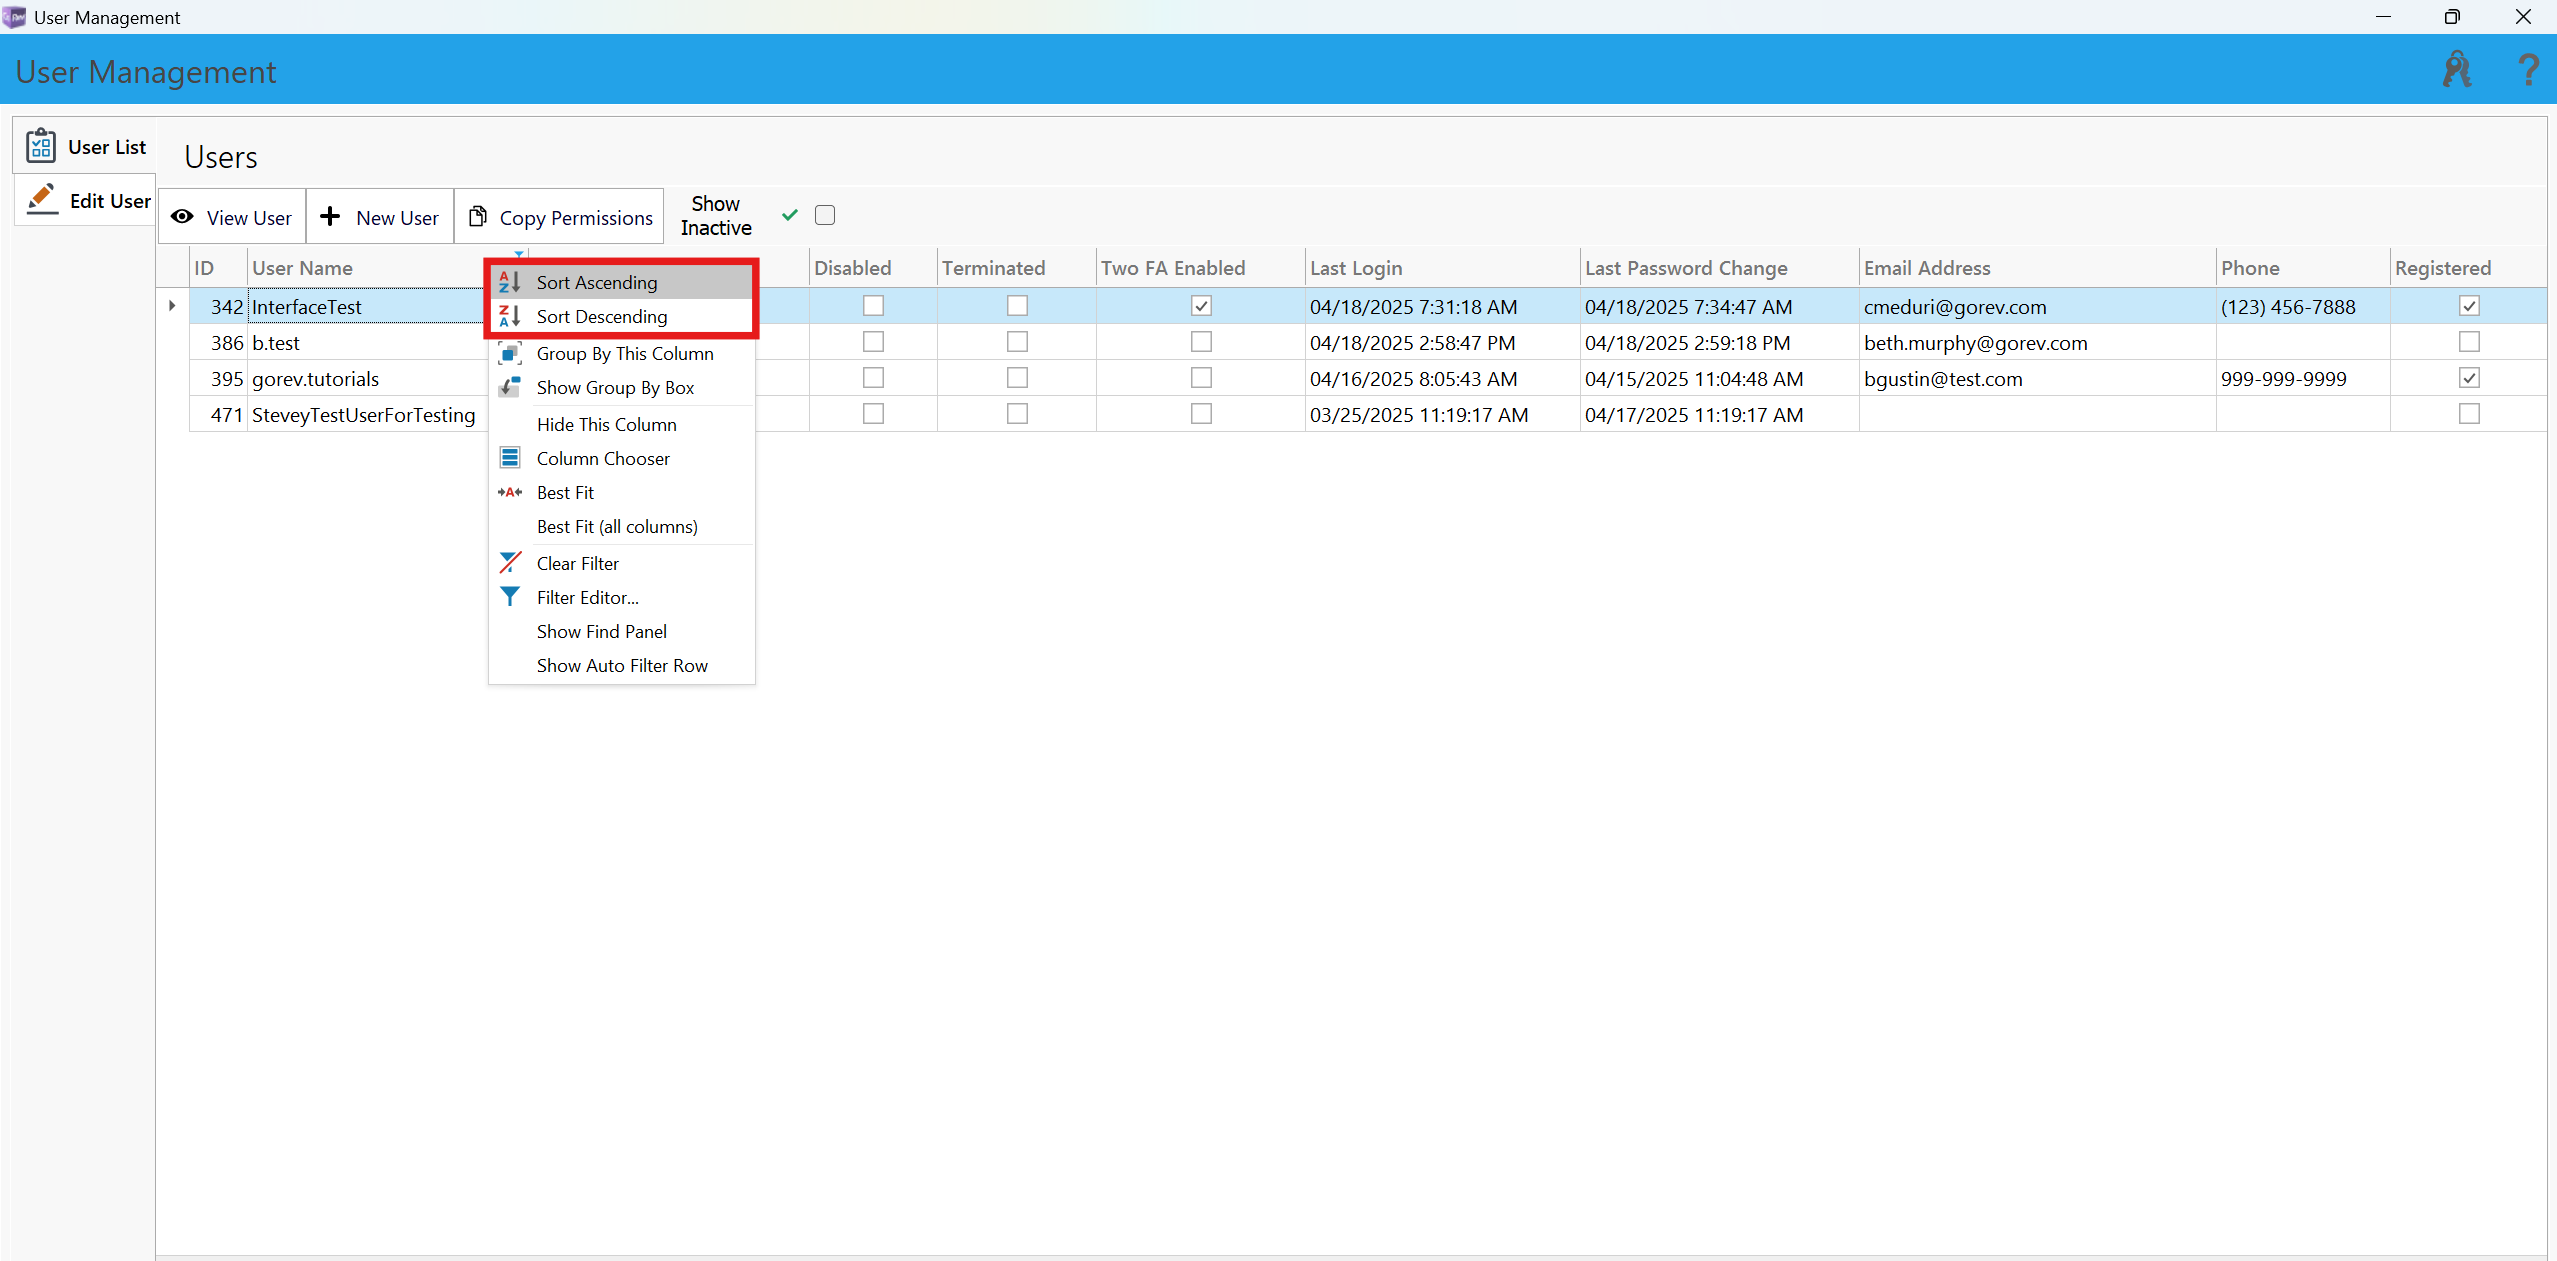The height and width of the screenshot is (1261, 2557).
Task: Select Group By This Column
Action: click(621, 353)
